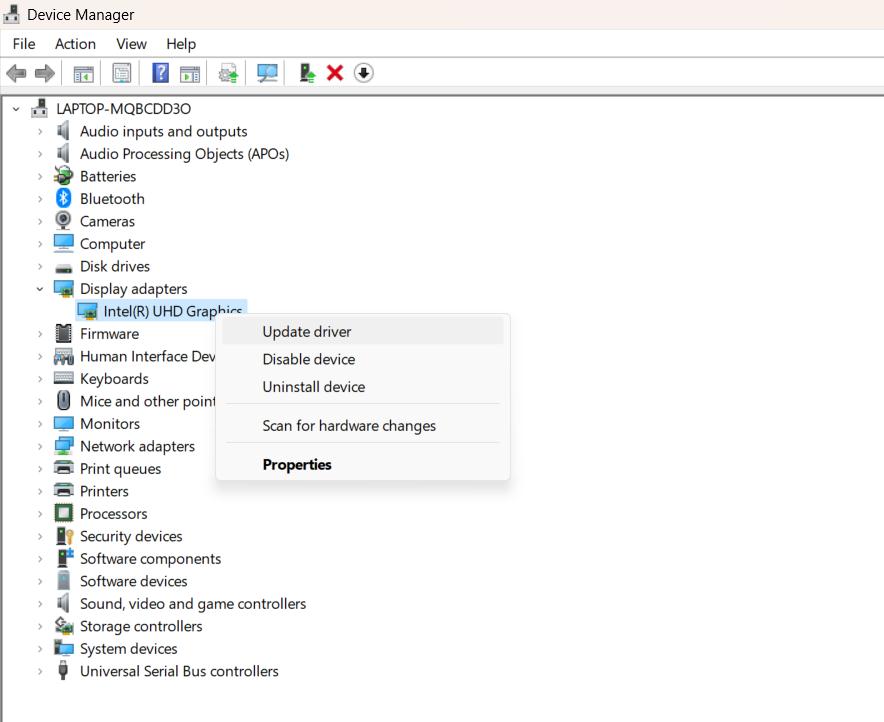Click the Scan for hardware changes toolbar icon

click(x=266, y=72)
